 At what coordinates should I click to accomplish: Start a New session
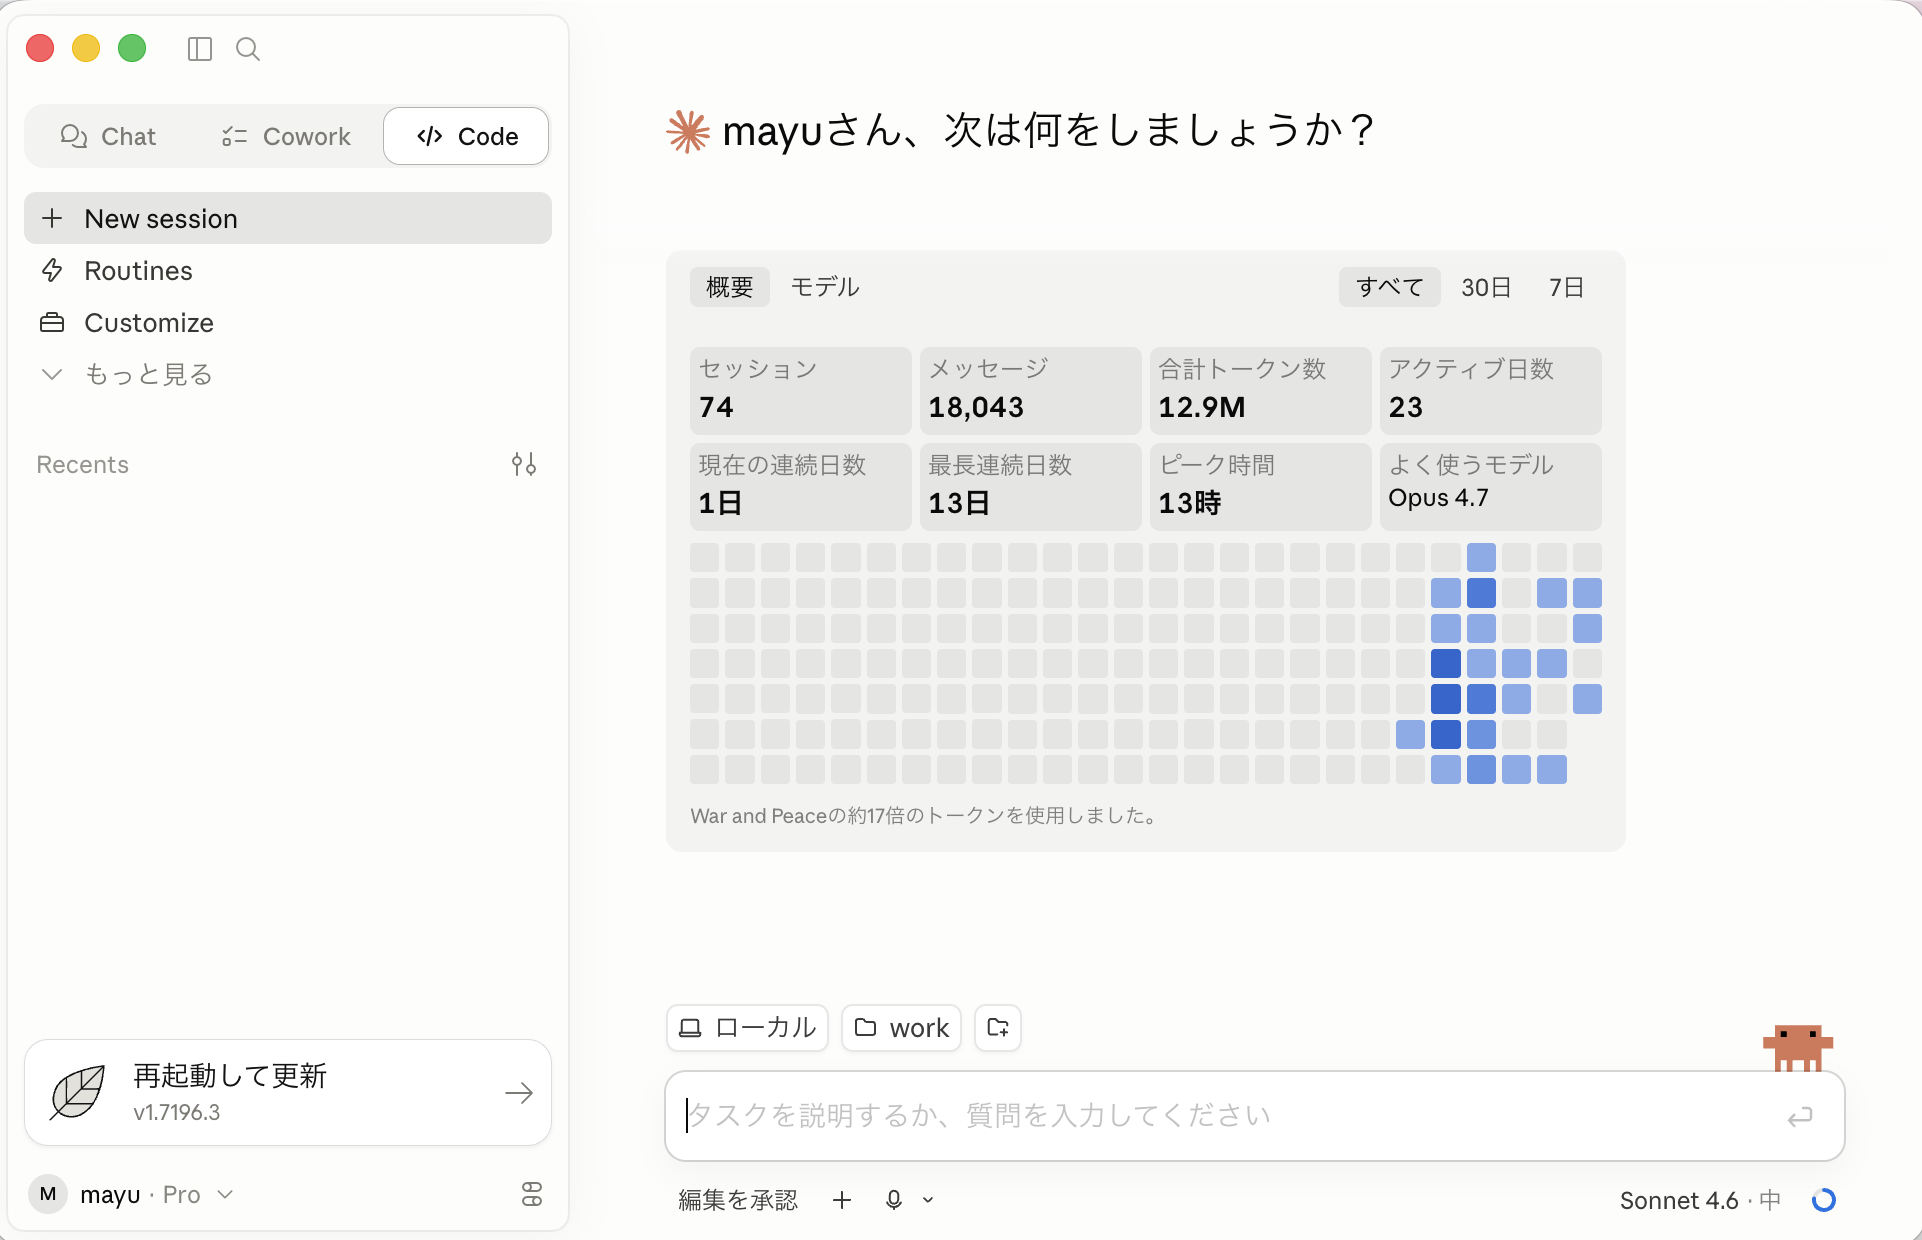point(288,218)
